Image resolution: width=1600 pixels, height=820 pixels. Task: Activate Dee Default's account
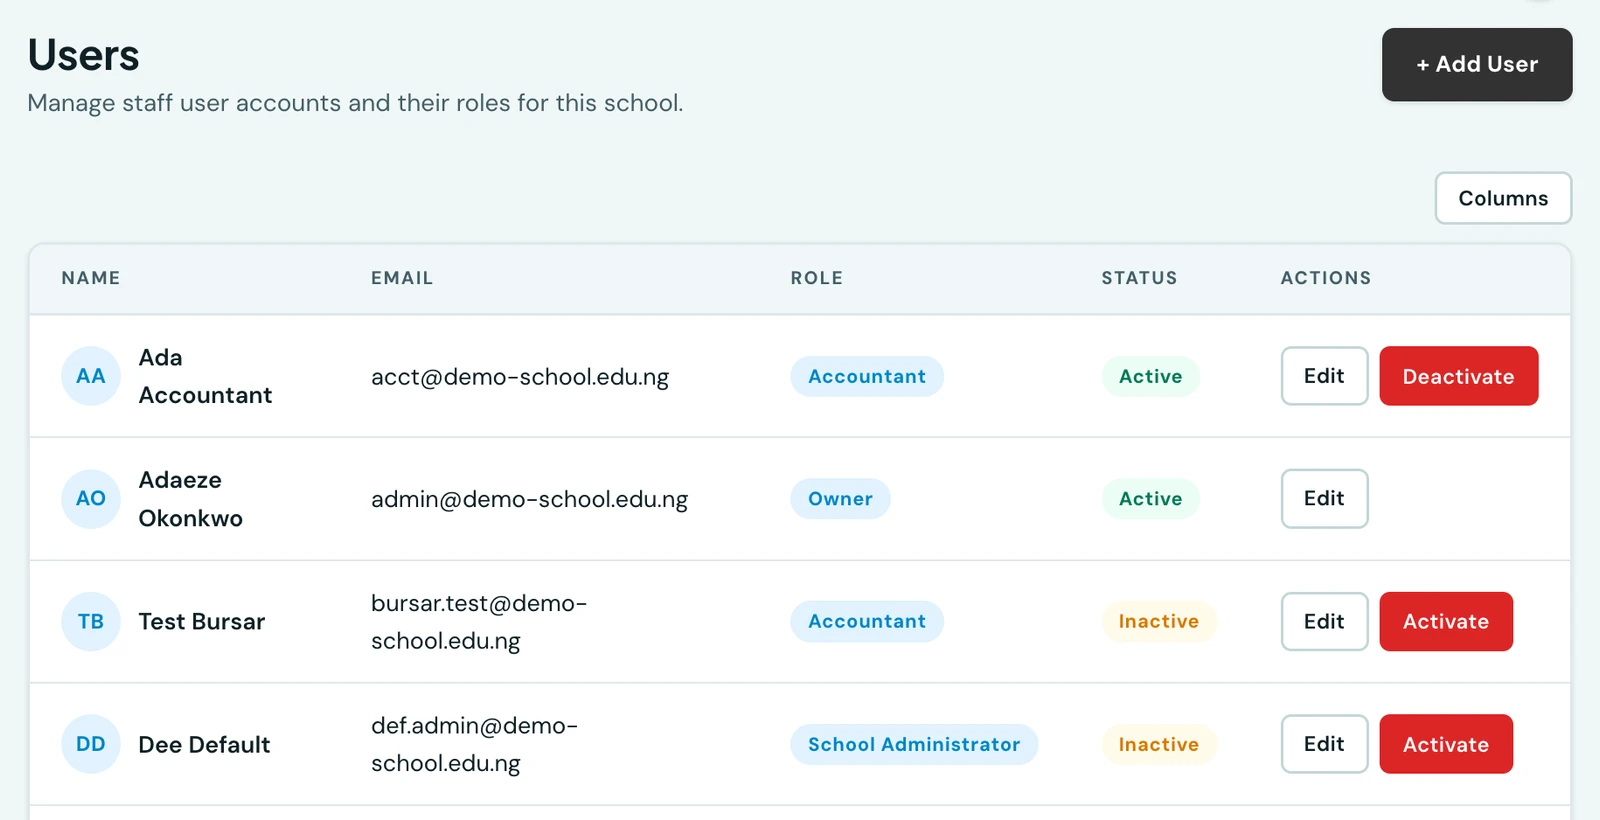(1446, 744)
